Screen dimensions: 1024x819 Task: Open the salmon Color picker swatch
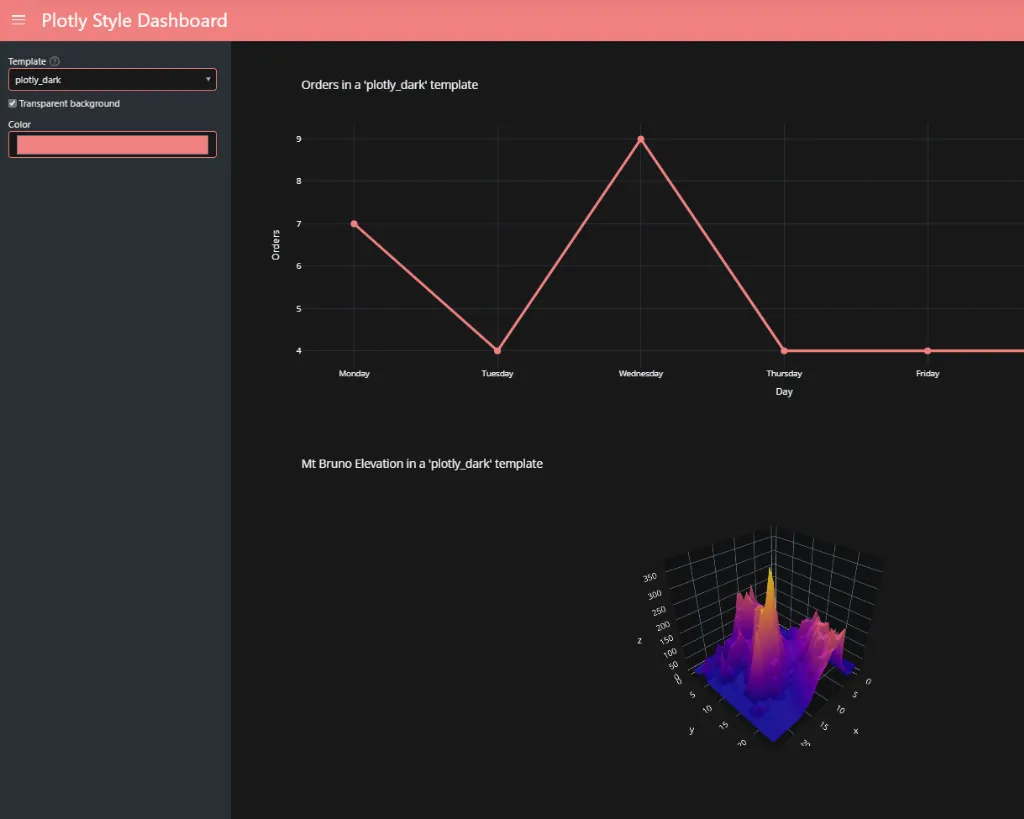(112, 145)
